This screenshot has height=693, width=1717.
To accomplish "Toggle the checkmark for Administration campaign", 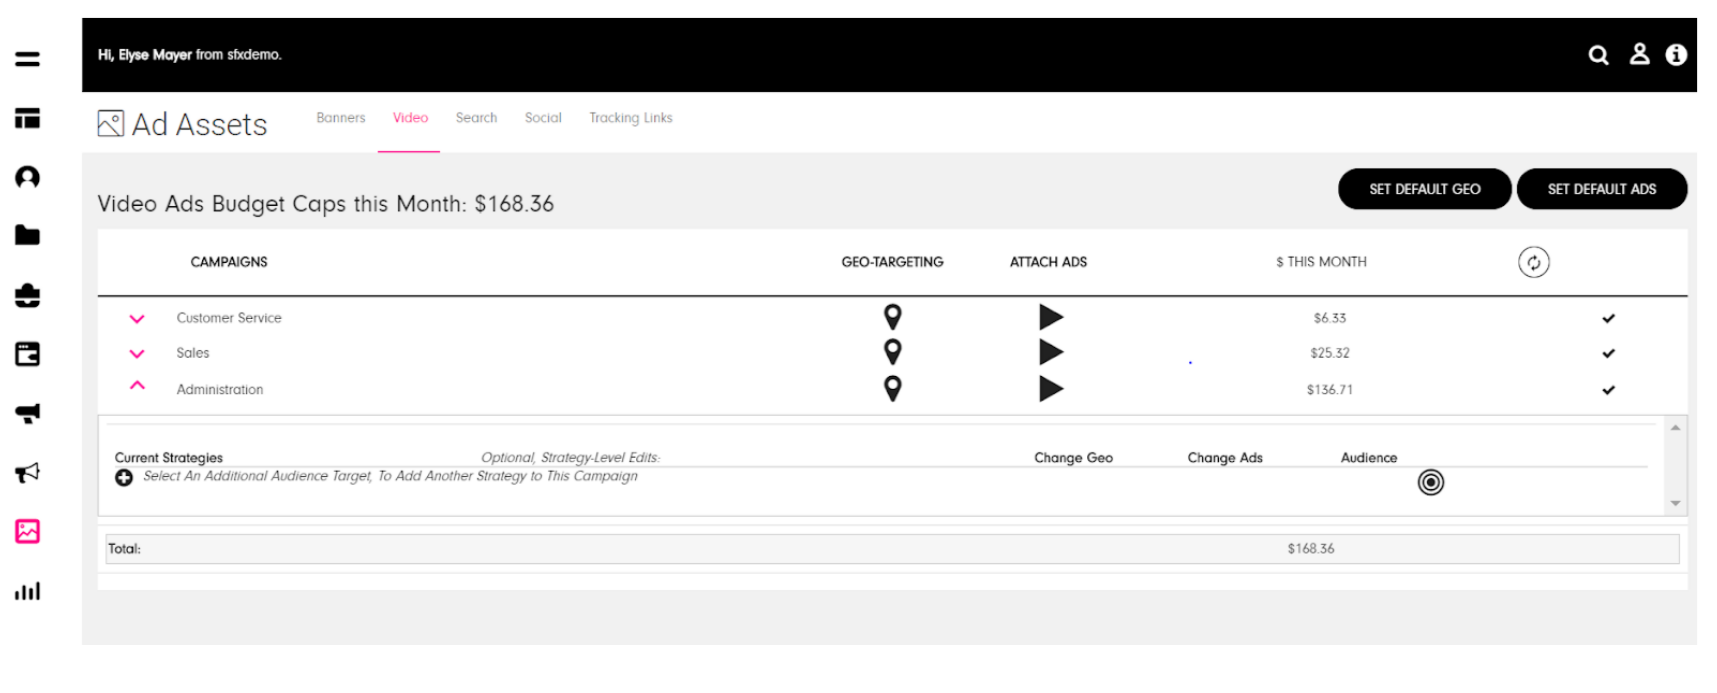I will click(x=1608, y=390).
